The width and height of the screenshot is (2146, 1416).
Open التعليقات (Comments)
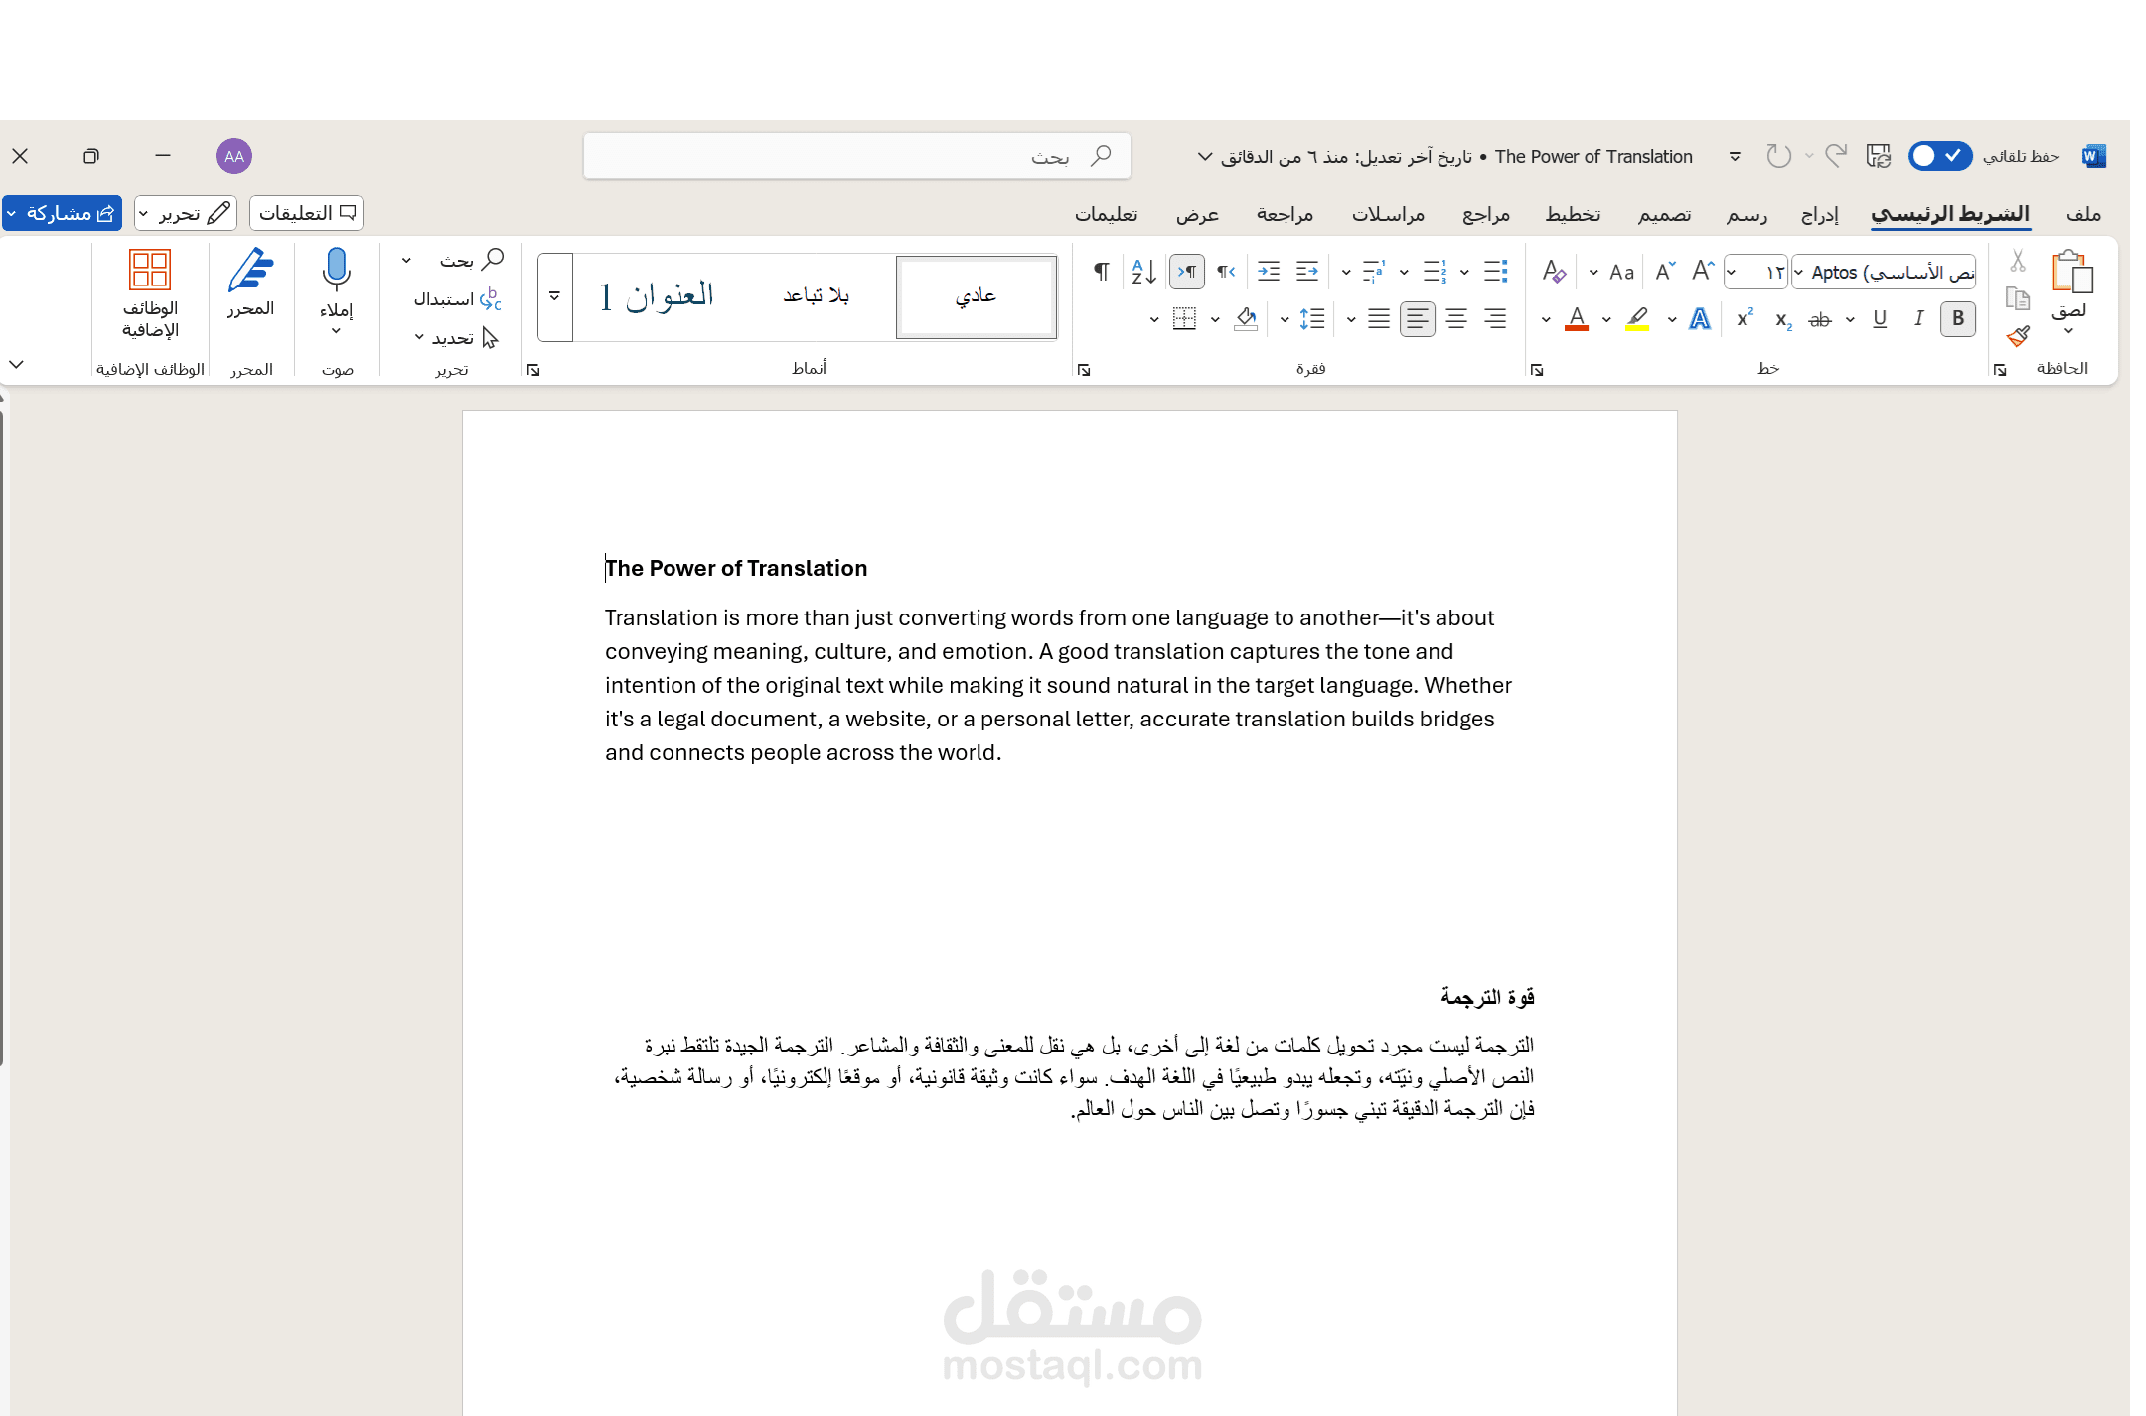tap(306, 213)
